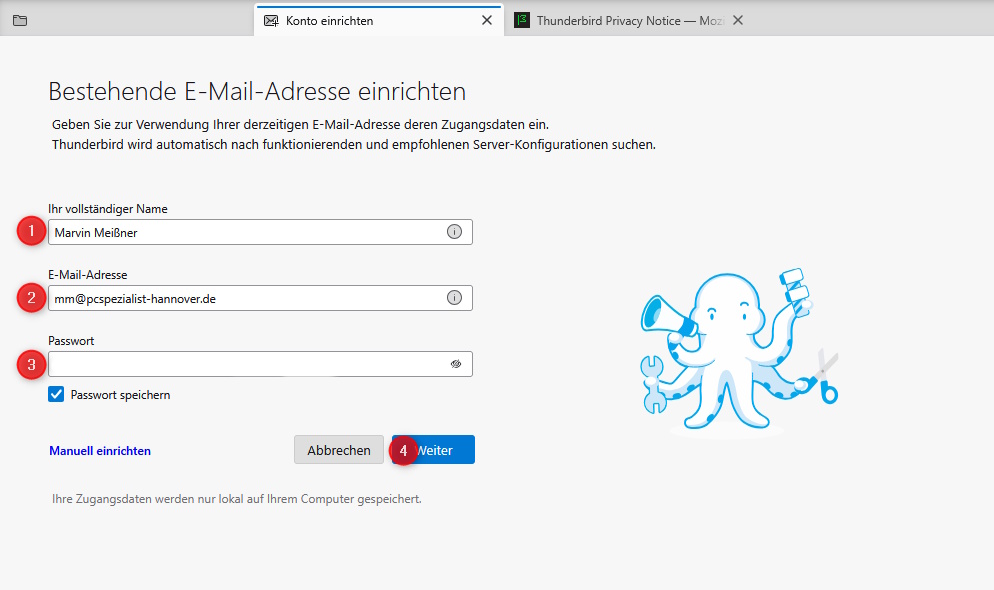Click the info icon in the name field
994x590 pixels.
click(454, 232)
